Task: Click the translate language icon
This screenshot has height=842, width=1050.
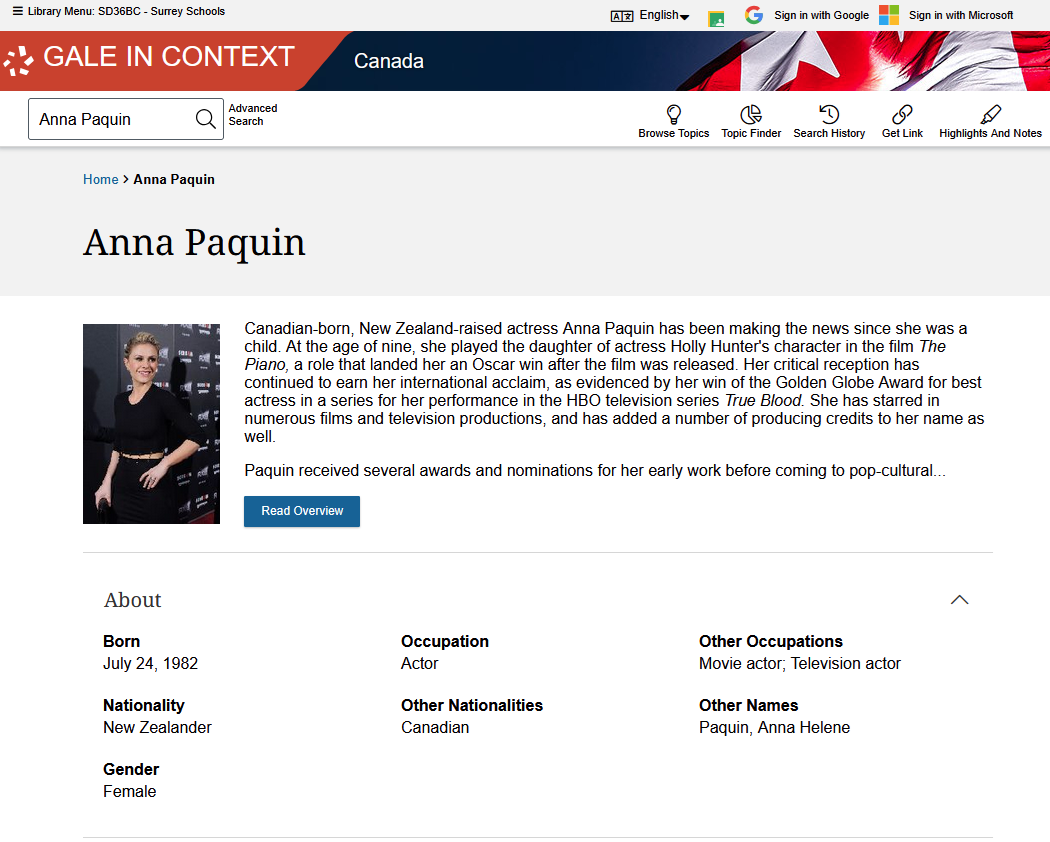Action: [622, 16]
